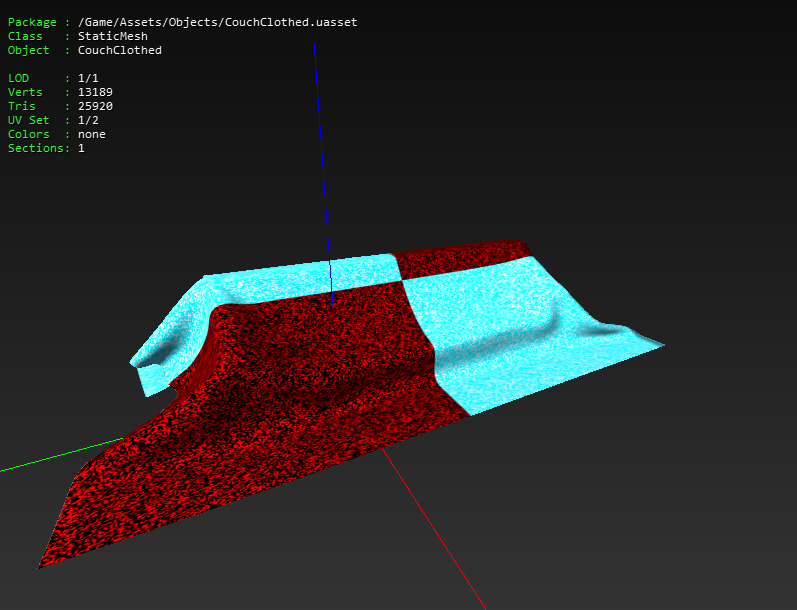The image size is (797, 610).
Task: Select the package path /Game/Assets/Objects/CouchClothed.uasset
Action: point(218,22)
